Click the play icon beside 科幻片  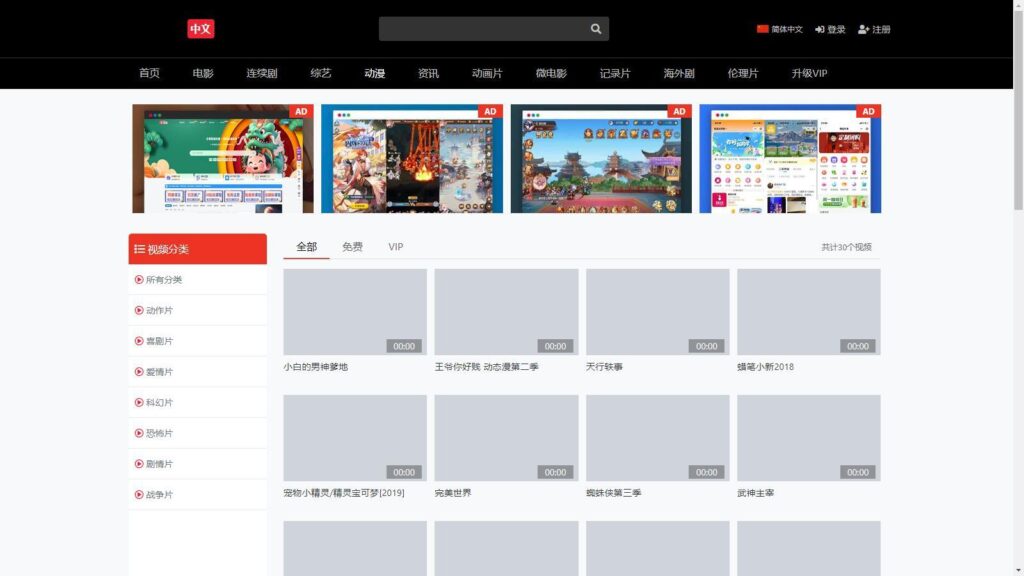pos(140,402)
